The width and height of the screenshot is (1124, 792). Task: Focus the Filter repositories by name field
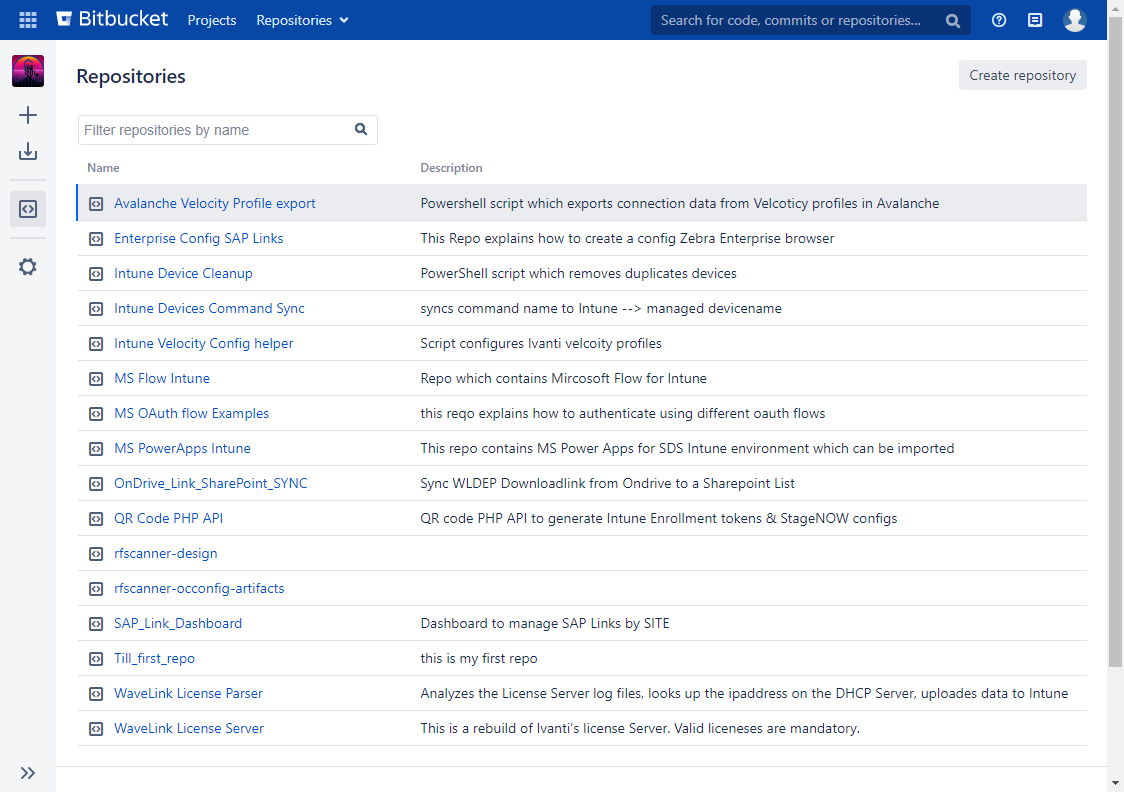pos(227,130)
